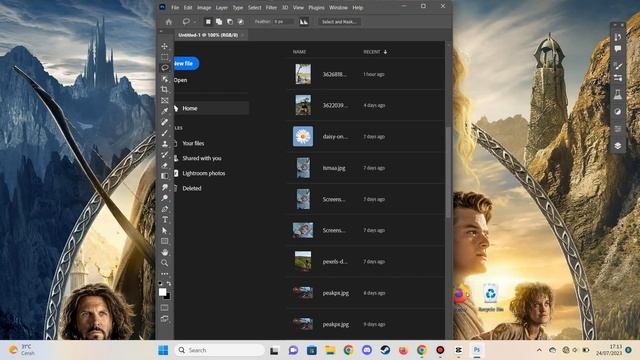Select the Hand tool
The height and width of the screenshot is (360, 640).
[x=164, y=252]
